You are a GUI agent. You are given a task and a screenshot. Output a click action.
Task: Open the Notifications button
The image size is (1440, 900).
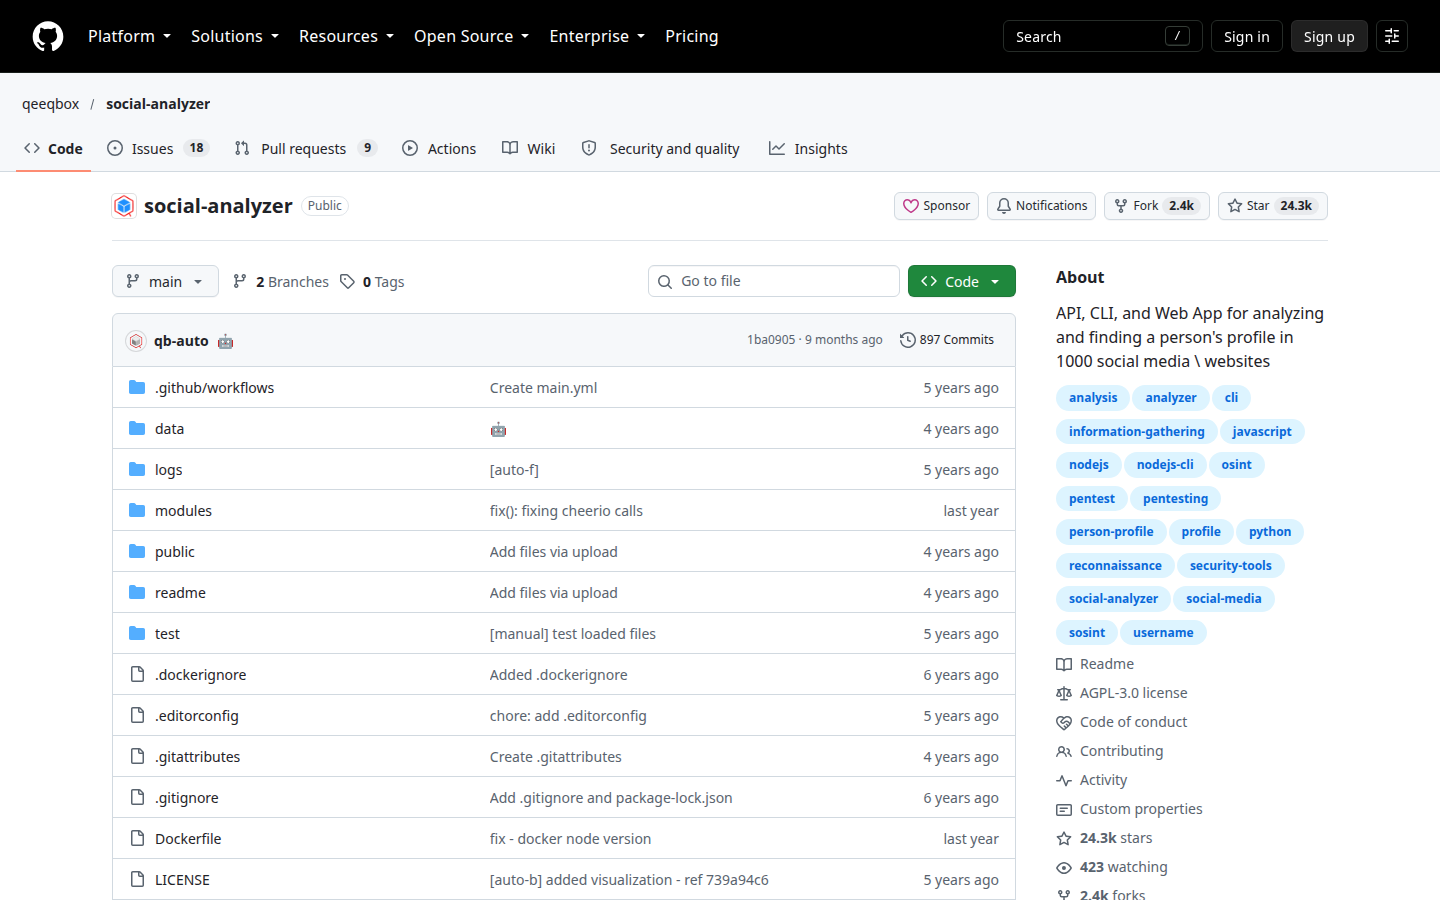(1041, 206)
